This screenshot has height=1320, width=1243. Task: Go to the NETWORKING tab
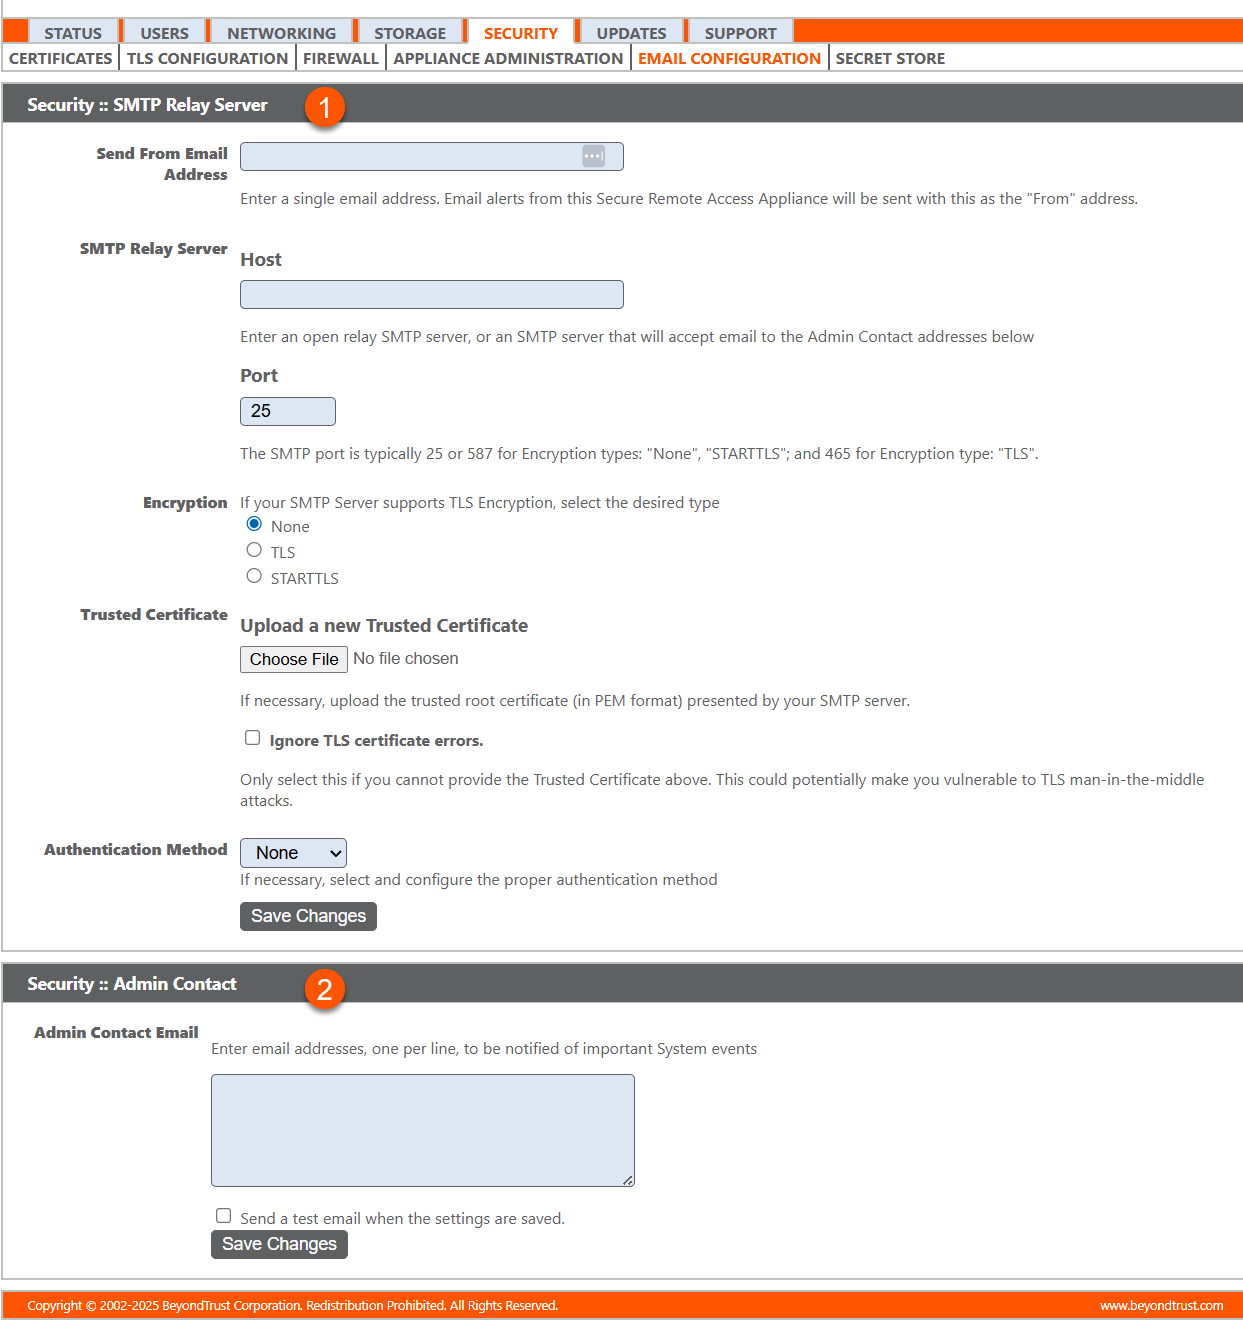[x=281, y=33]
